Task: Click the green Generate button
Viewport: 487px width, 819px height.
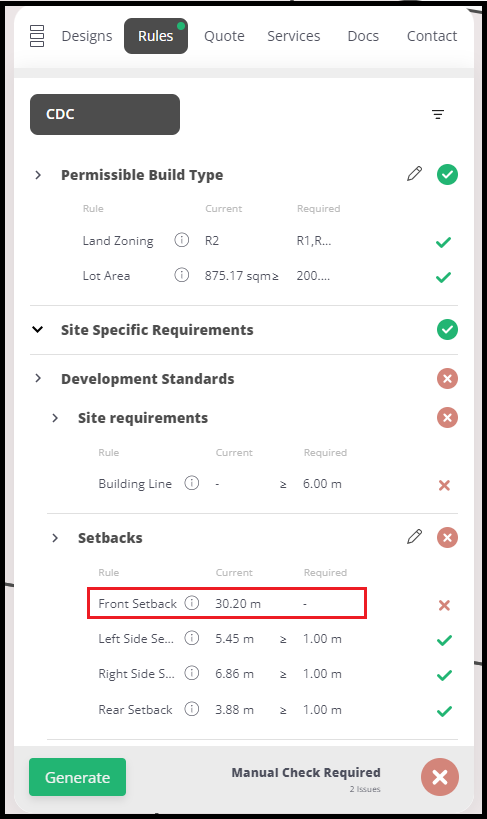Action: pyautogui.click(x=77, y=777)
